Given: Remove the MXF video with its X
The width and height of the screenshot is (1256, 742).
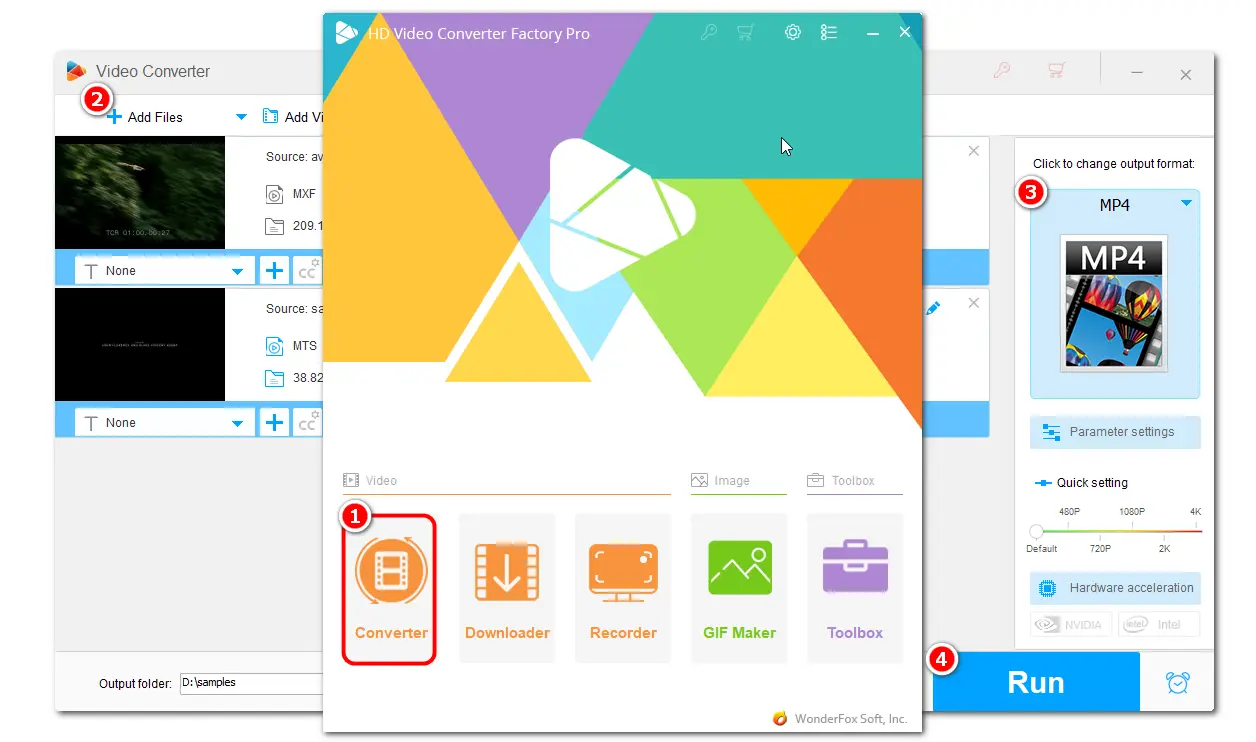Looking at the screenshot, I should click(974, 151).
